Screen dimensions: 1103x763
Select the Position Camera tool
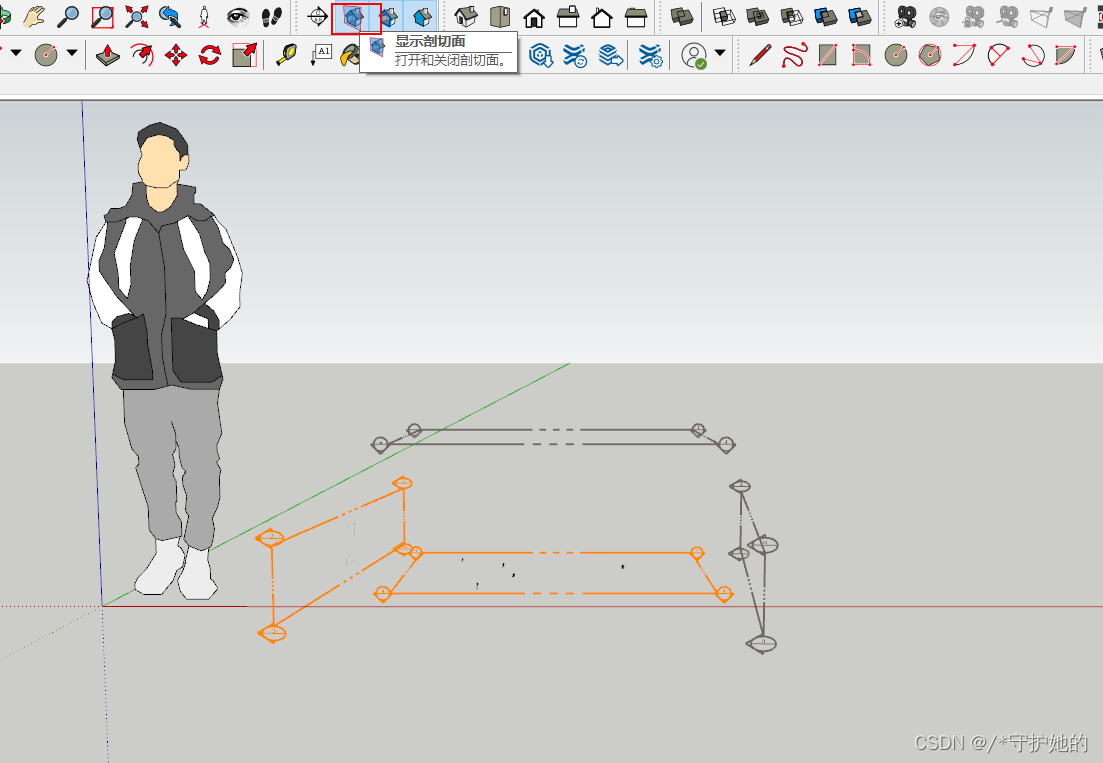tap(204, 16)
